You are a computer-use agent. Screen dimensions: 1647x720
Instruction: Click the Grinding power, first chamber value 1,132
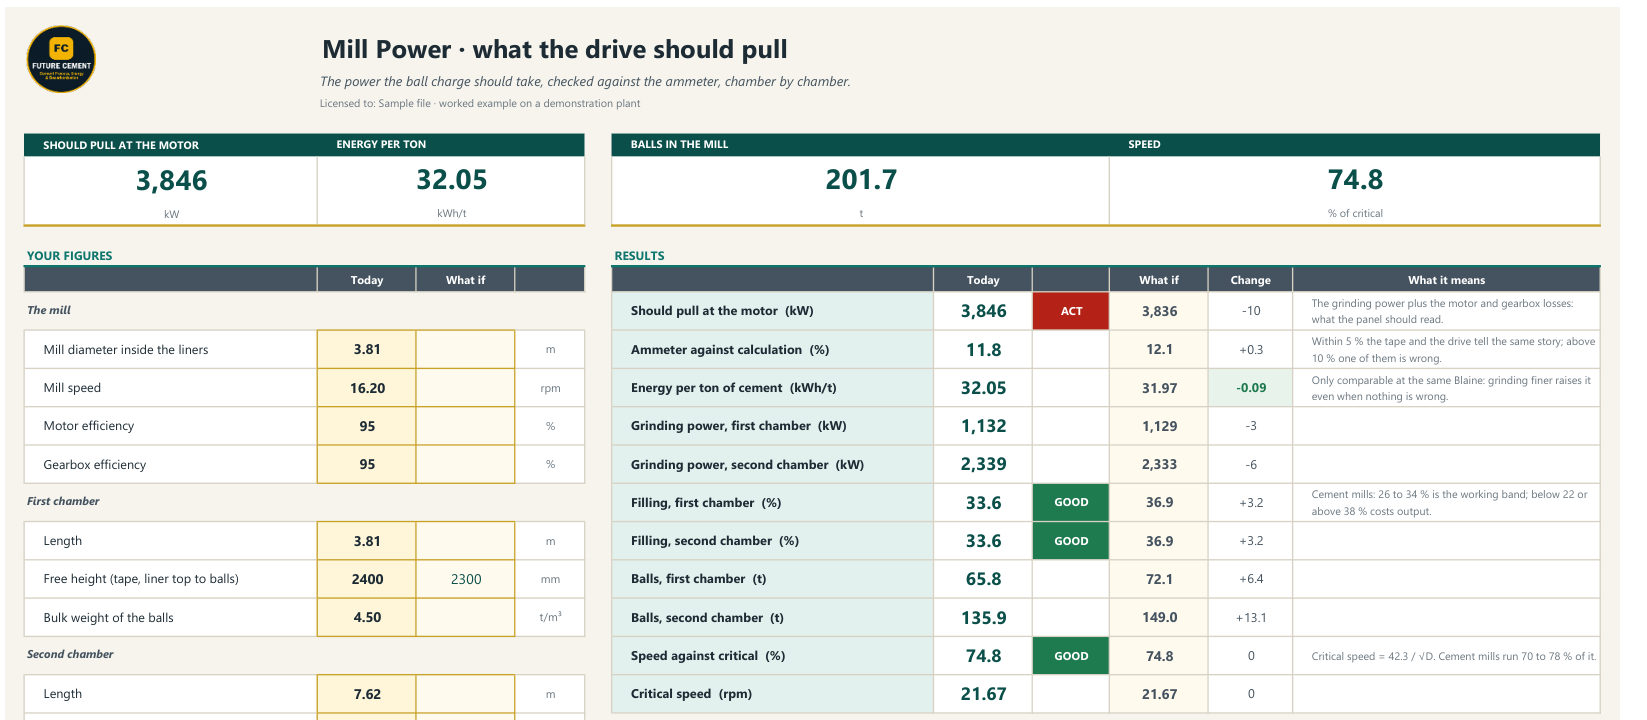pyautogui.click(x=983, y=426)
